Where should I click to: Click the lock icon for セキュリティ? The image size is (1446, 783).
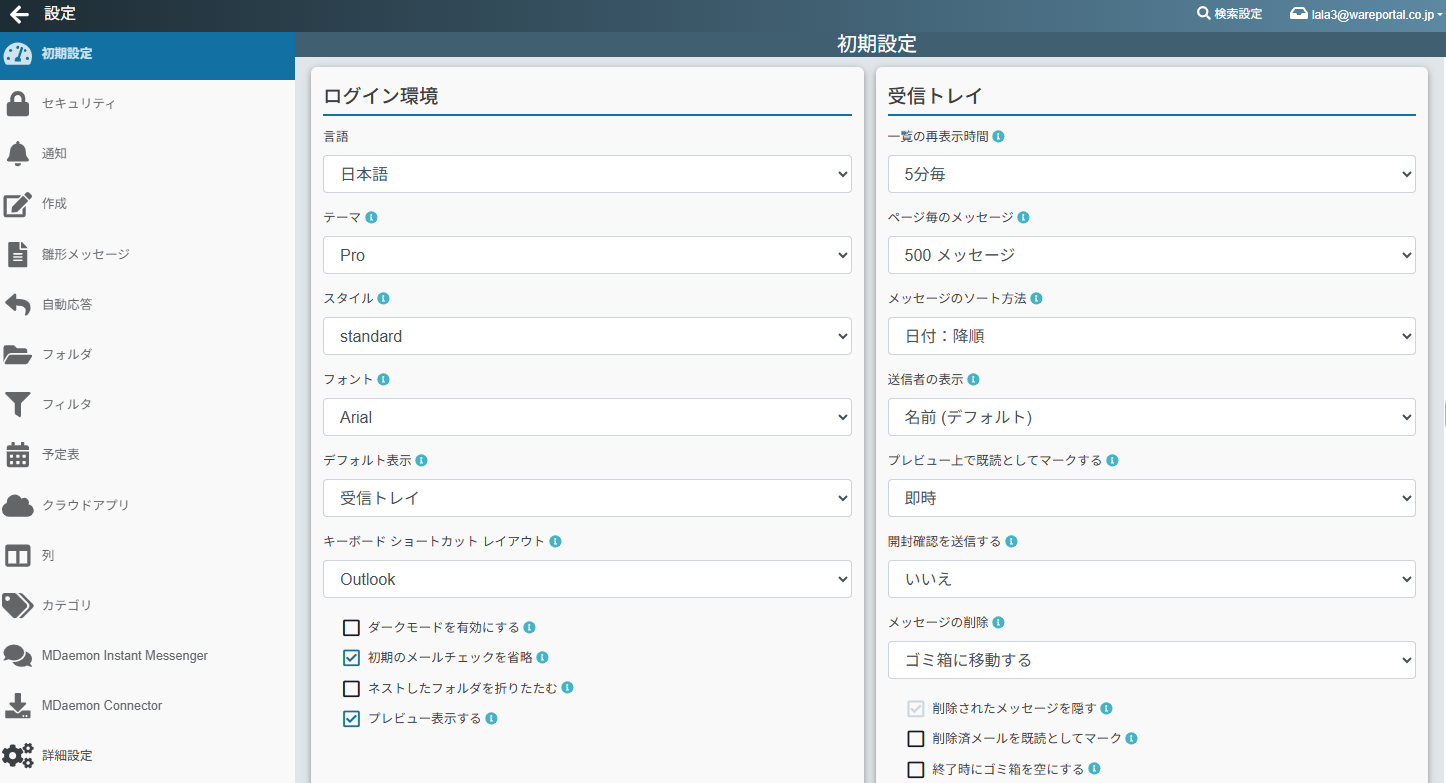coord(17,104)
